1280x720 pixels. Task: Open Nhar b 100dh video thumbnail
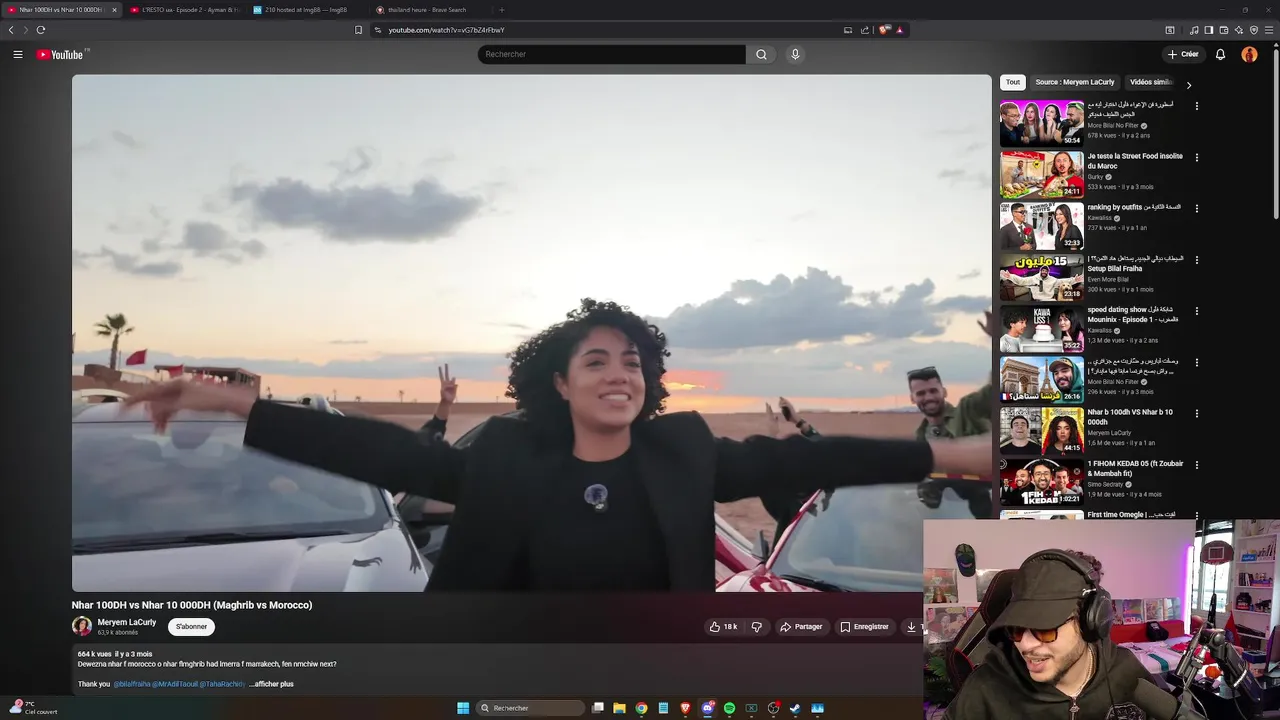pyautogui.click(x=1041, y=430)
